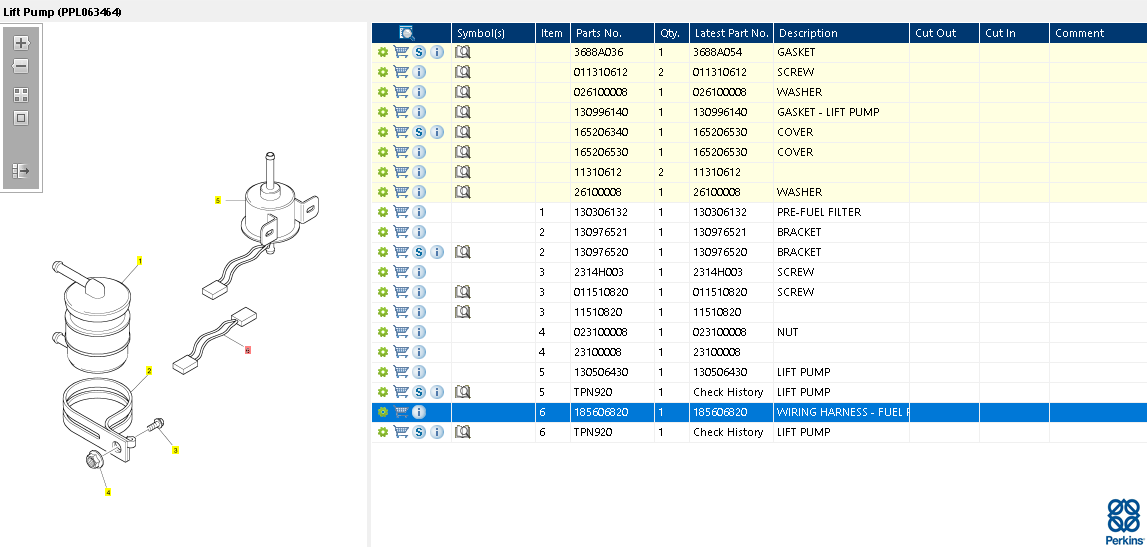Click the Cut In column header

(x=1015, y=33)
